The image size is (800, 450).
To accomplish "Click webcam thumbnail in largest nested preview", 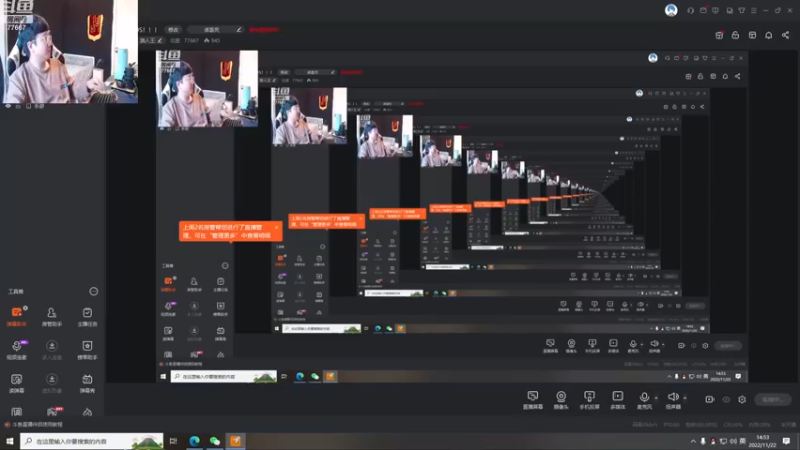I will tap(207, 88).
